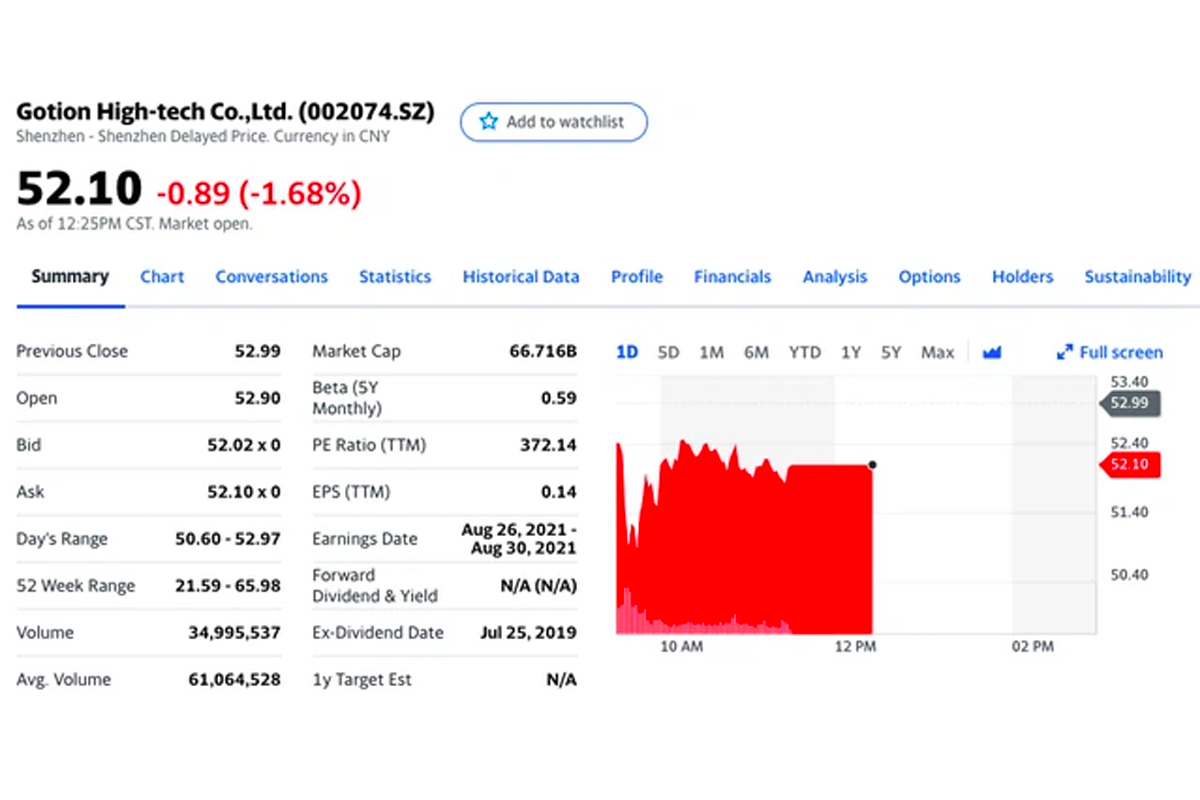Select the 1Y chart range
The width and height of the screenshot is (1200, 800).
pyautogui.click(x=851, y=352)
